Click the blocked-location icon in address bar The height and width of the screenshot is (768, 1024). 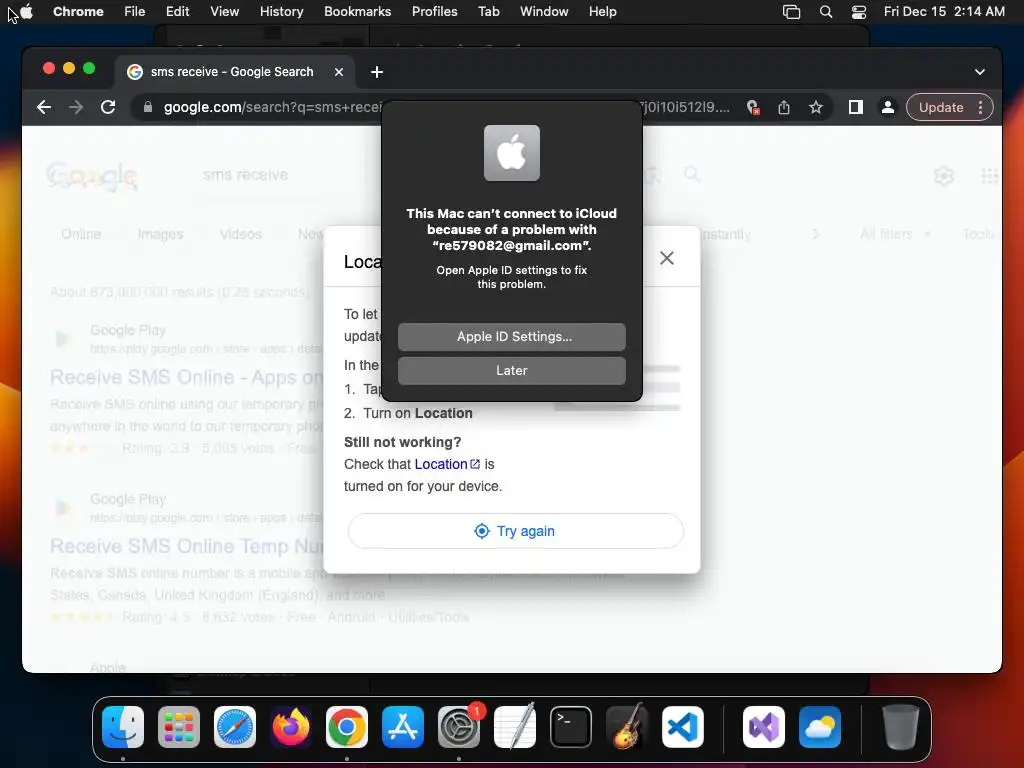pos(753,108)
